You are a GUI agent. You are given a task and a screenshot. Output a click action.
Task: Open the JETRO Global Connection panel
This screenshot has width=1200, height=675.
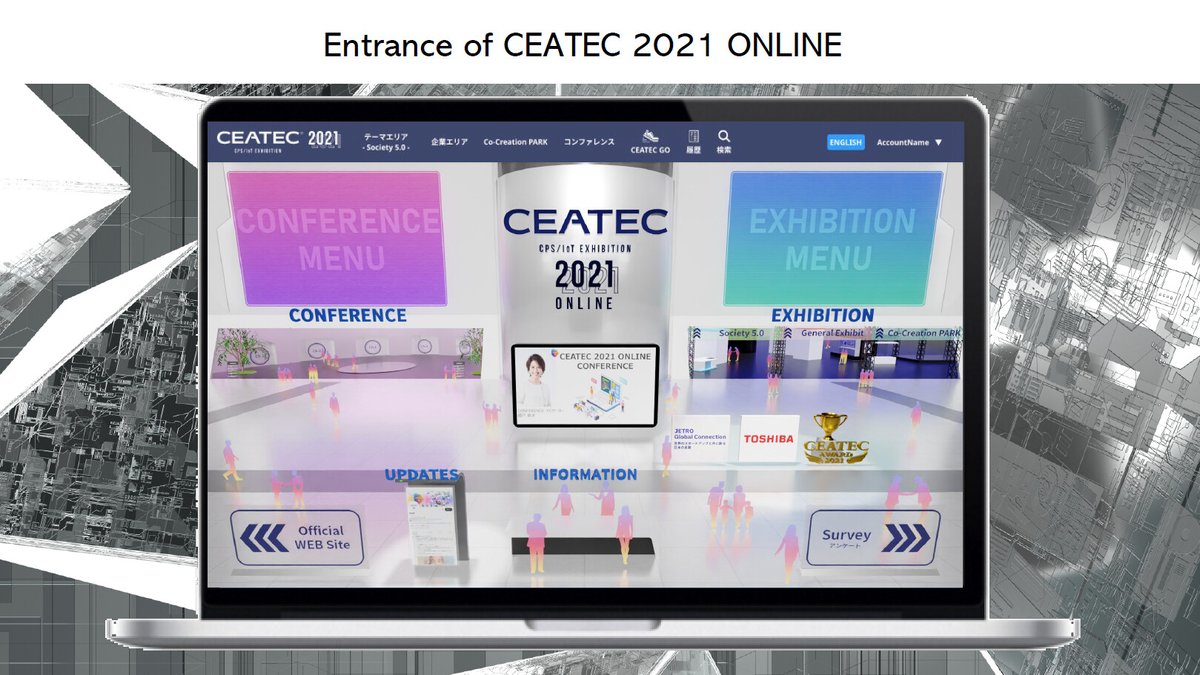pyautogui.click(x=700, y=439)
